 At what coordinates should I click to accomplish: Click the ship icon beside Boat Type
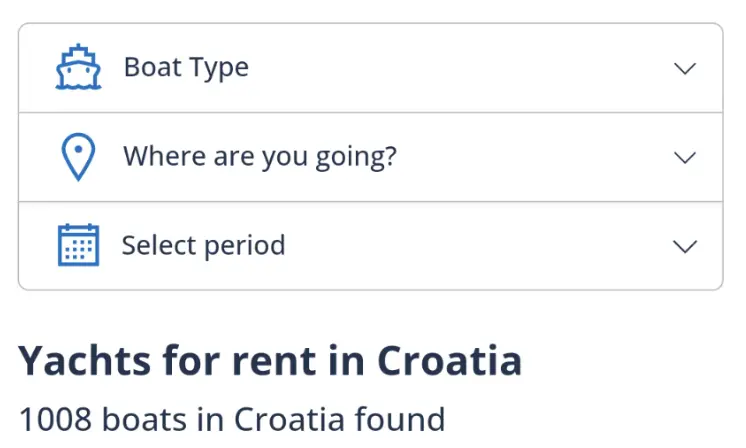78,68
